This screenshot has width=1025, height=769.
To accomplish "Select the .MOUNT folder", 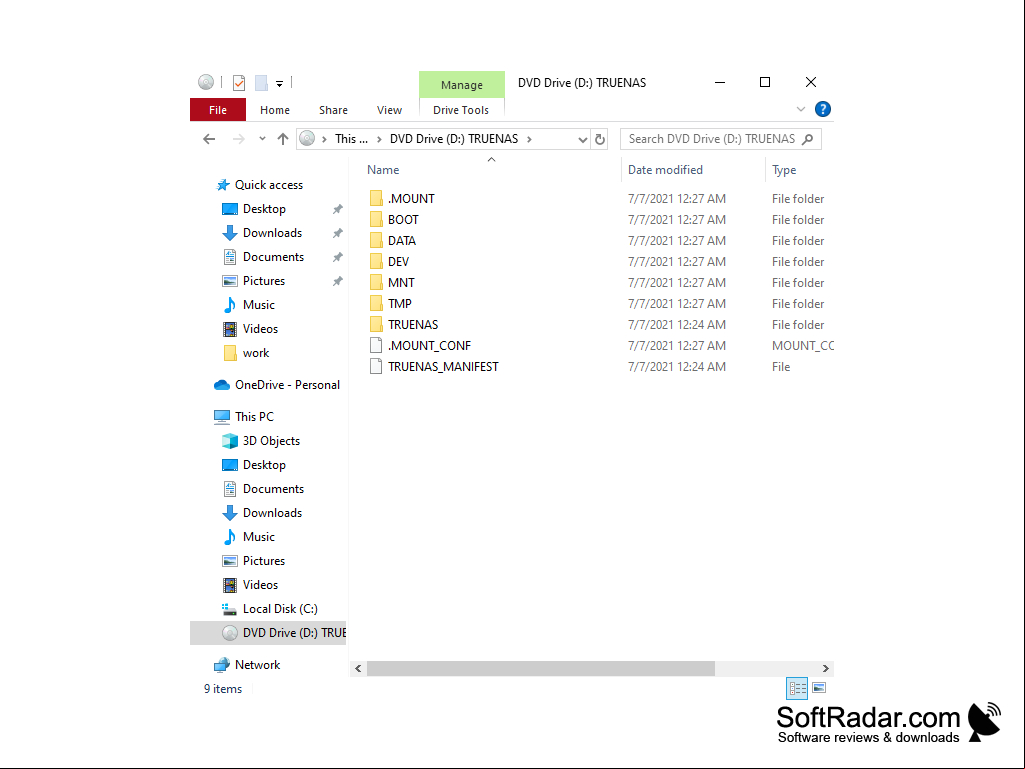I will click(411, 198).
